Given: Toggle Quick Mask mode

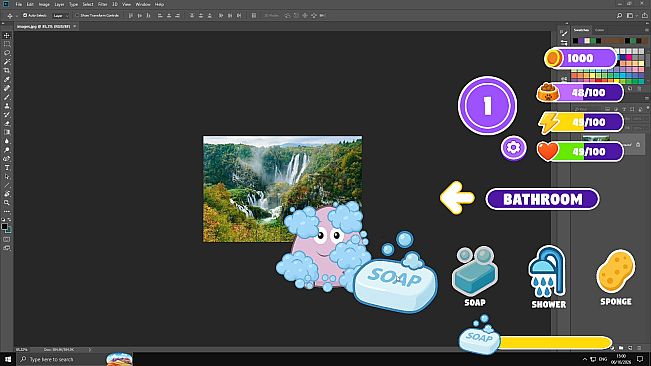Looking at the screenshot, I should (x=7, y=239).
